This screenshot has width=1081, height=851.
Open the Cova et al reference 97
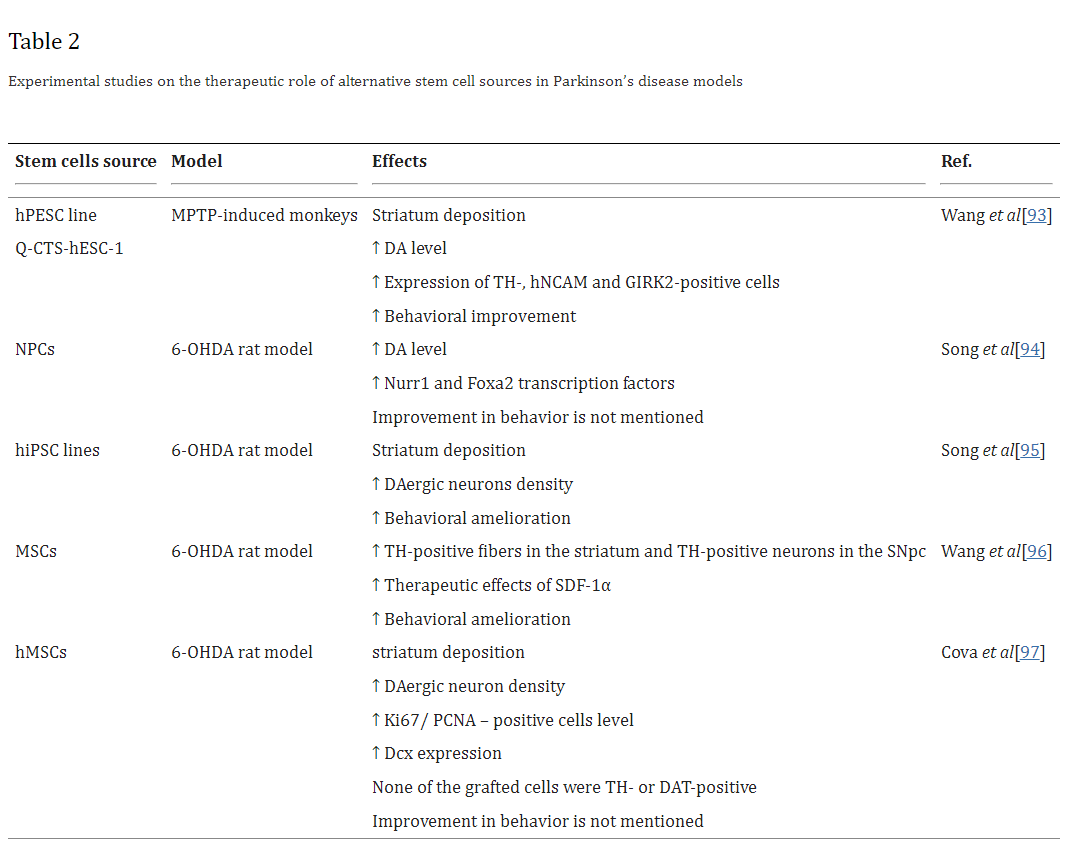1030,652
